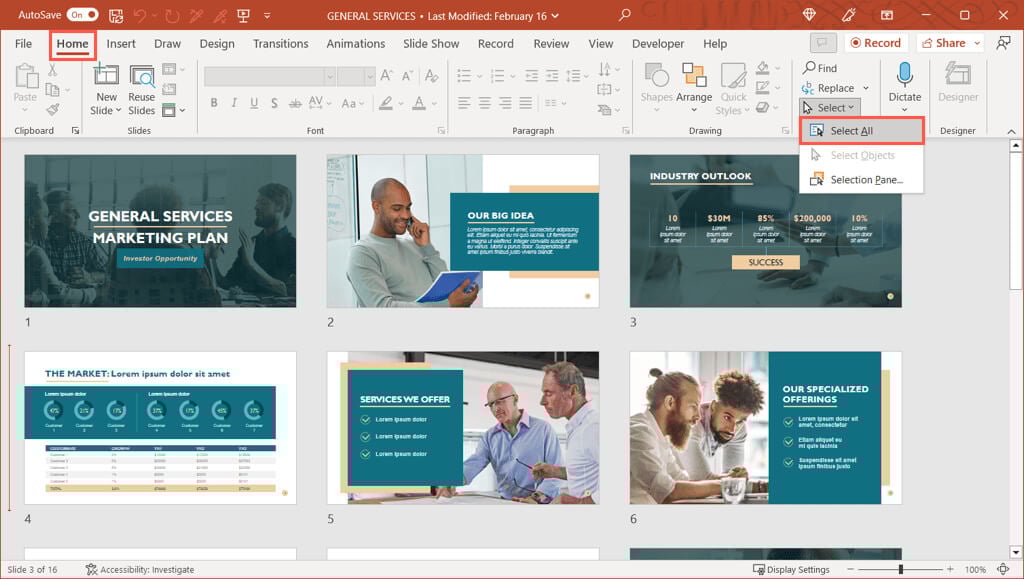This screenshot has height=579, width=1024.
Task: Switch to the Transitions tab
Action: [280, 44]
